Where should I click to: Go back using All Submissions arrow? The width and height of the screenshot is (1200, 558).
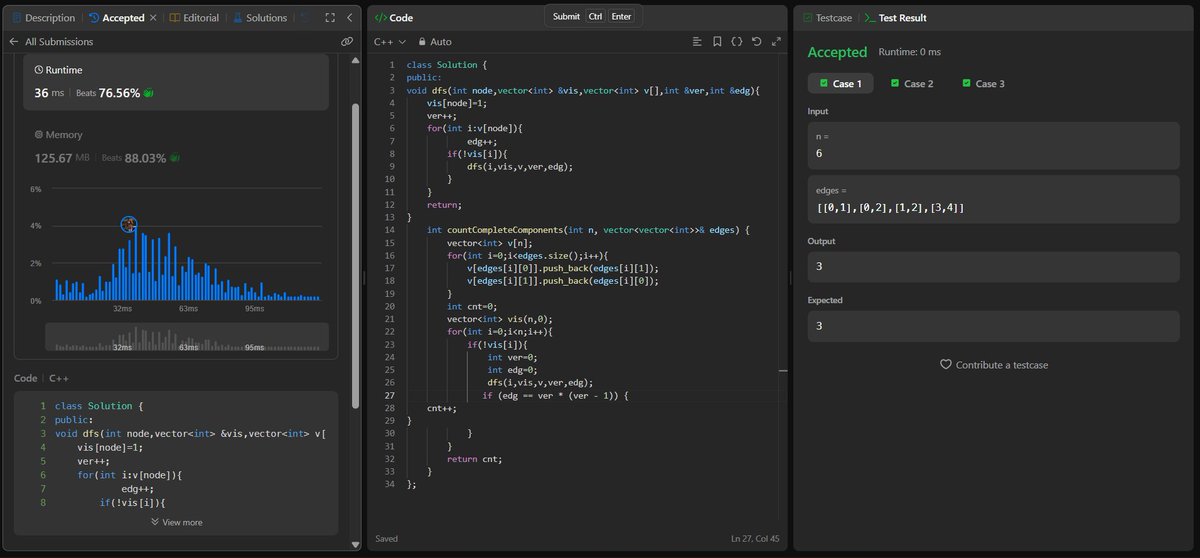(13, 42)
